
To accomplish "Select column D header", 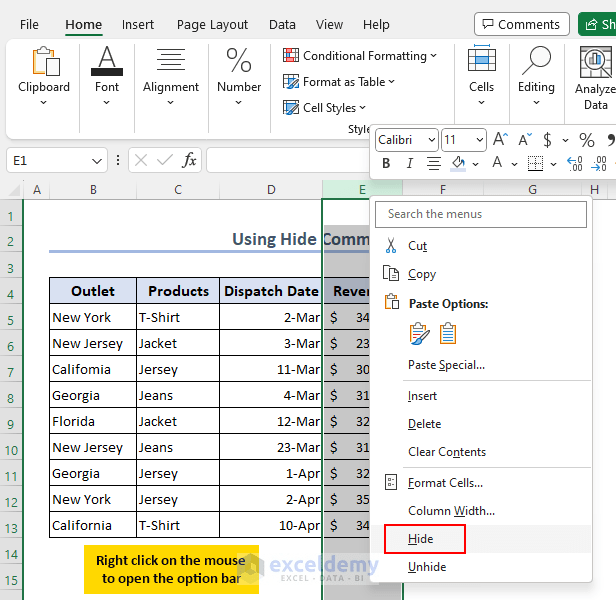I will point(271,190).
